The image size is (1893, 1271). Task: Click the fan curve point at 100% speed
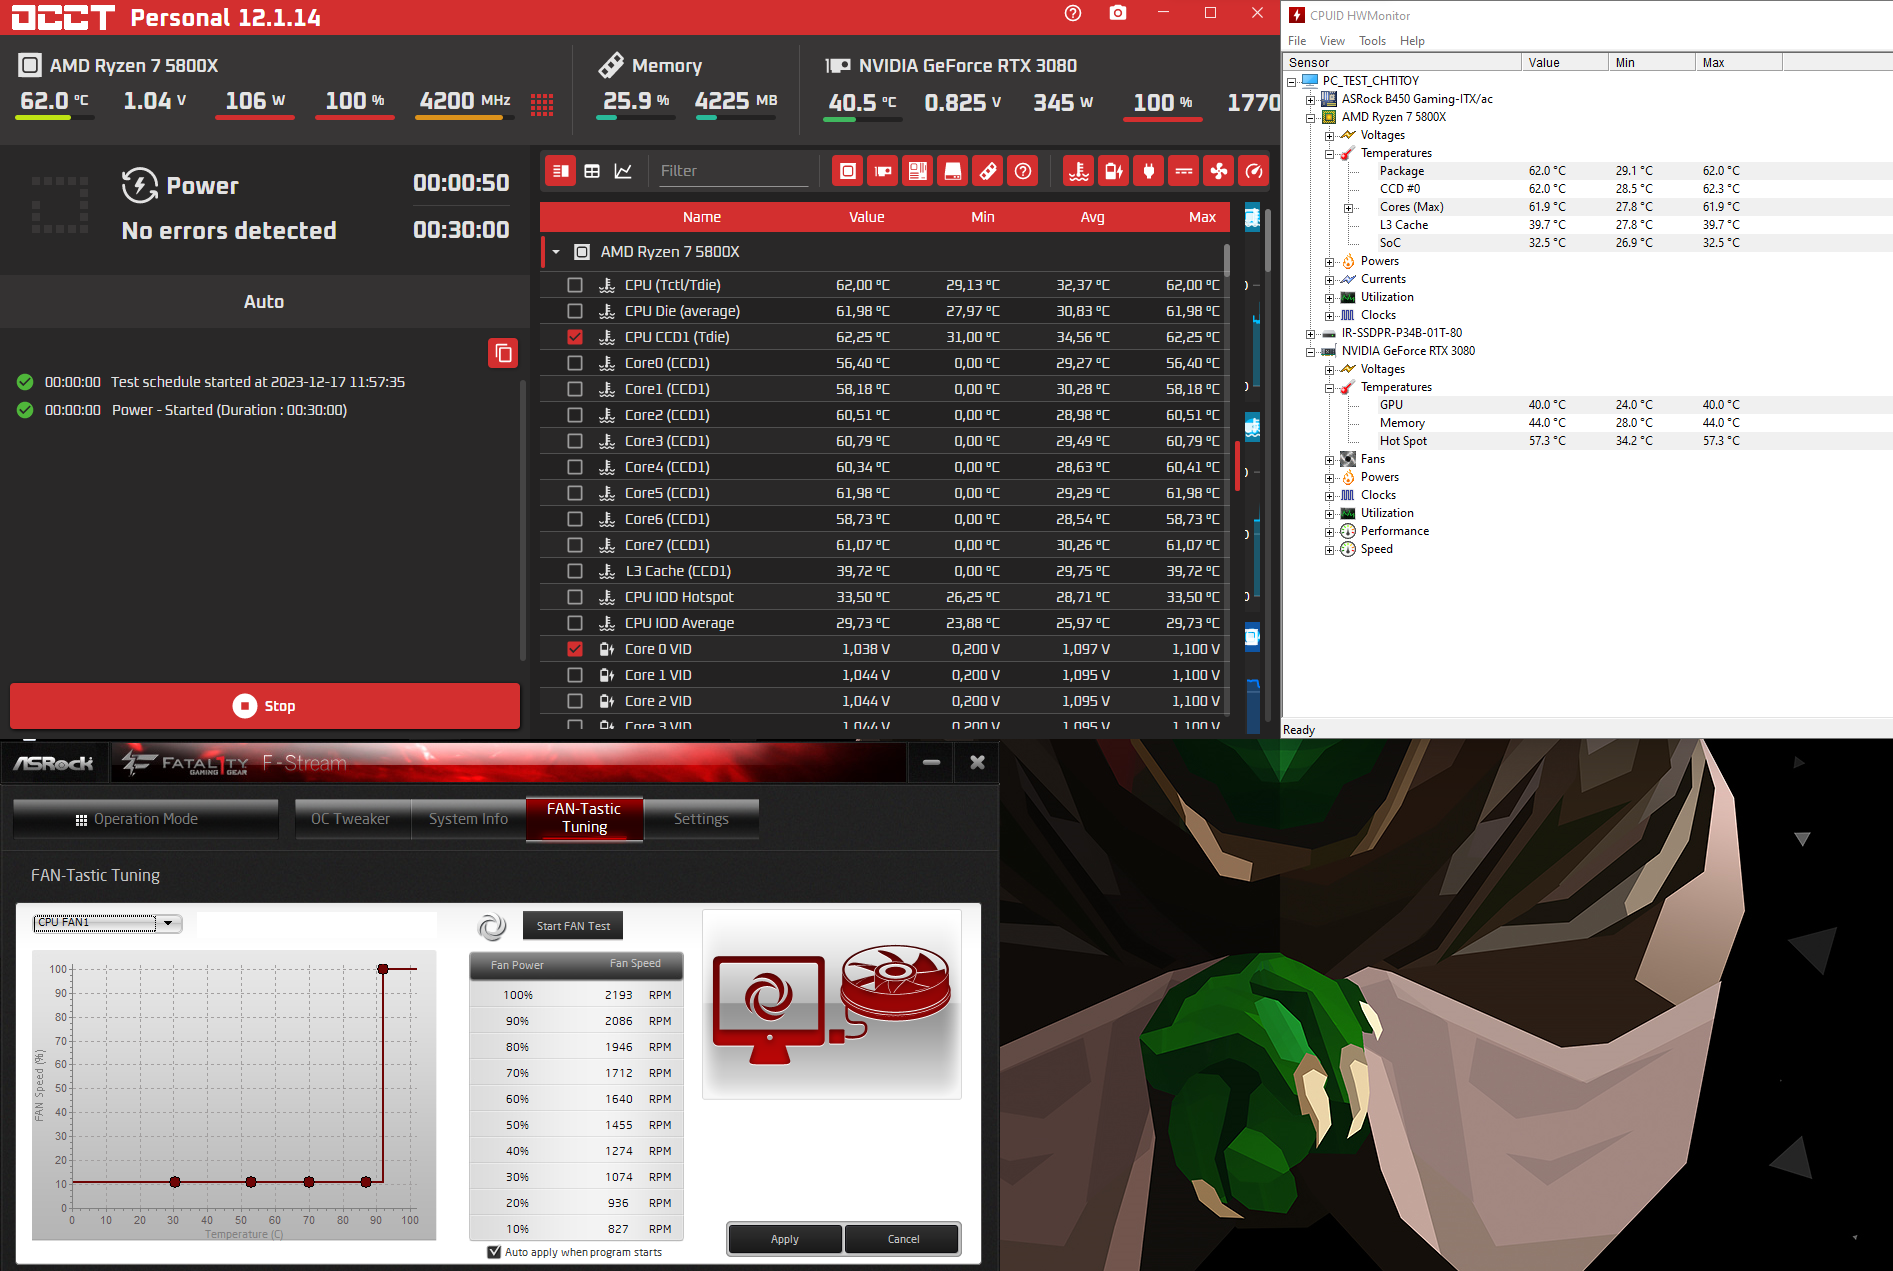click(383, 969)
